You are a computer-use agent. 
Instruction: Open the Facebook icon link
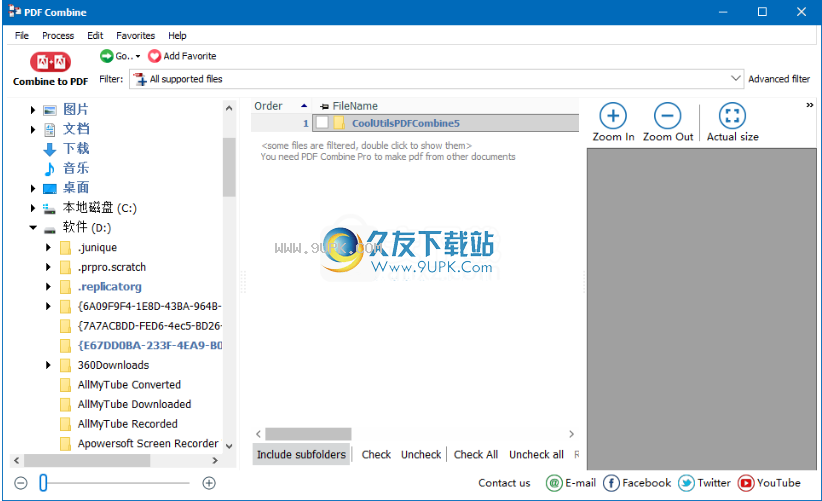point(611,483)
